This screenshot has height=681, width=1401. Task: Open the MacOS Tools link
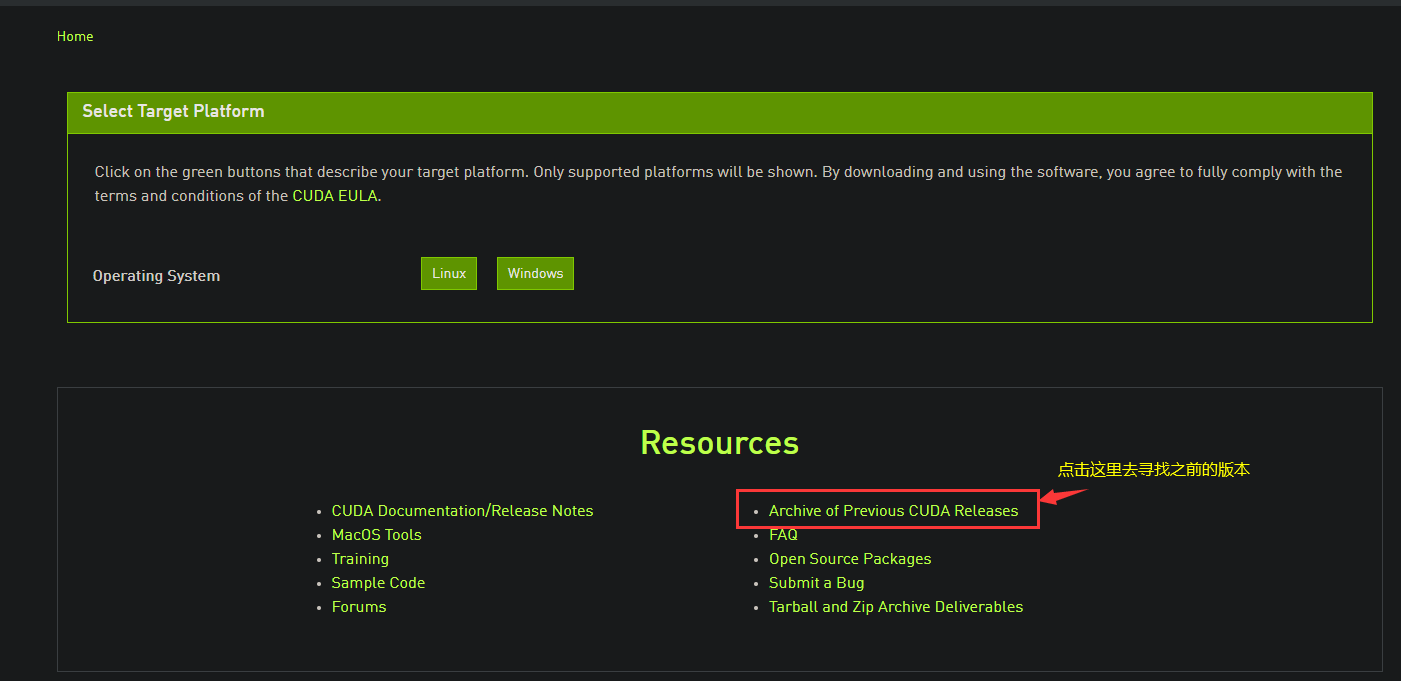coord(377,535)
